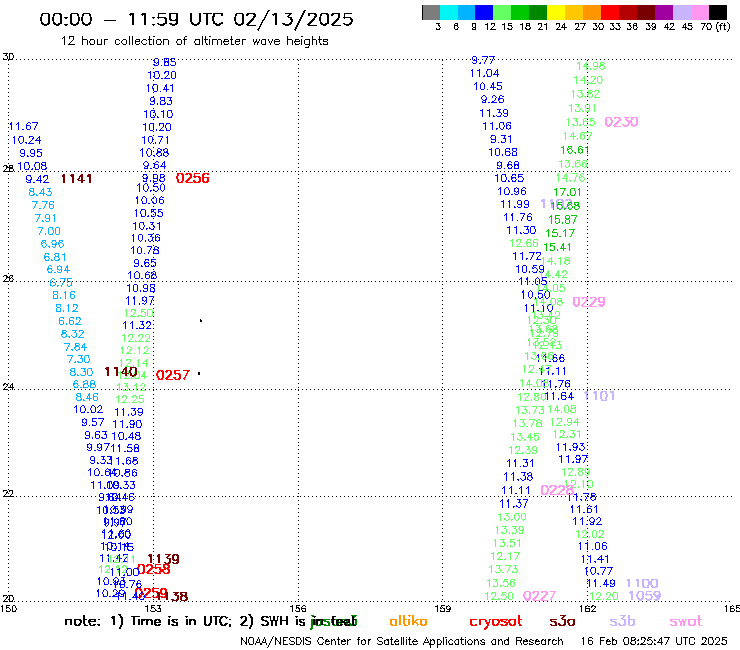Click the wave height value '9.42'

click(37, 179)
